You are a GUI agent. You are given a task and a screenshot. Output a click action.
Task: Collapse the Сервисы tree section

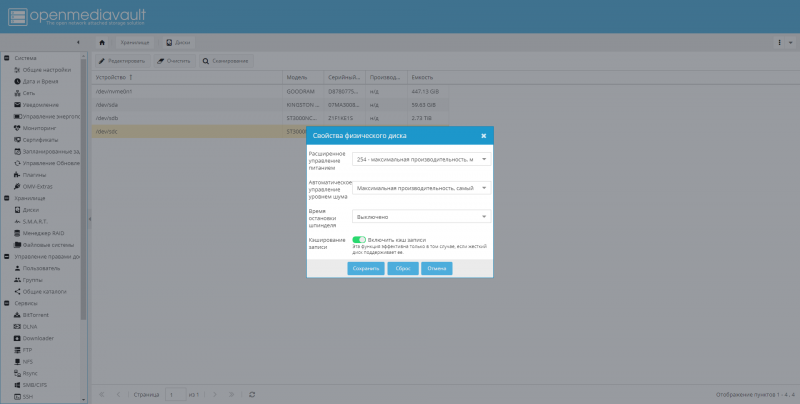click(7, 304)
